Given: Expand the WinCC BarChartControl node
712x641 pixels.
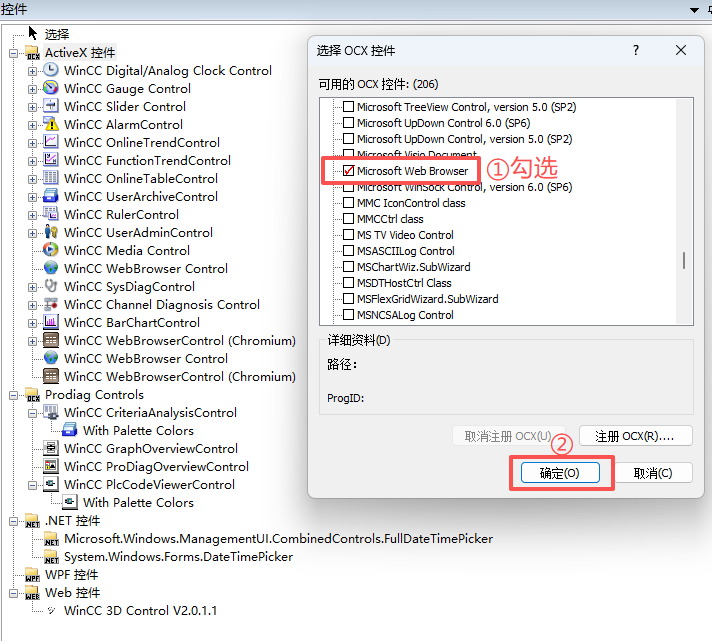Looking at the screenshot, I should (32, 323).
